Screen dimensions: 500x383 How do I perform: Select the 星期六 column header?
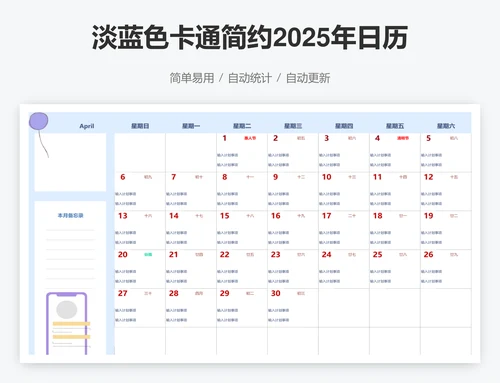coord(446,126)
